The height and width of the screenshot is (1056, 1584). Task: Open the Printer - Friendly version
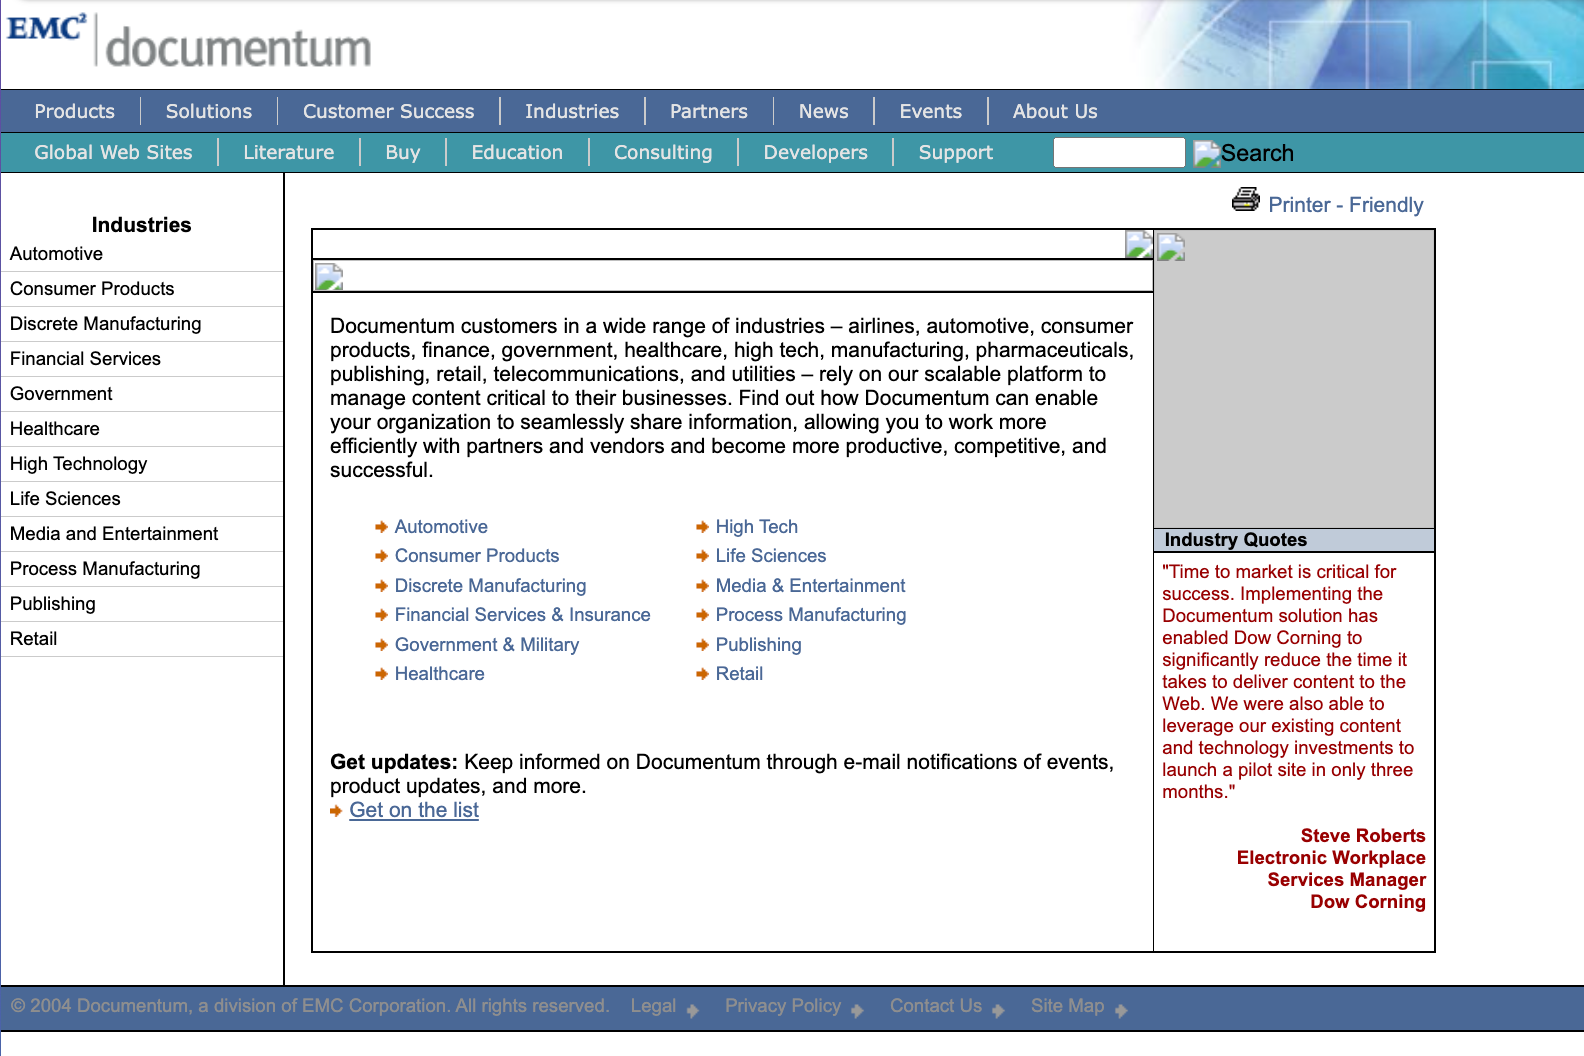pyautogui.click(x=1345, y=205)
